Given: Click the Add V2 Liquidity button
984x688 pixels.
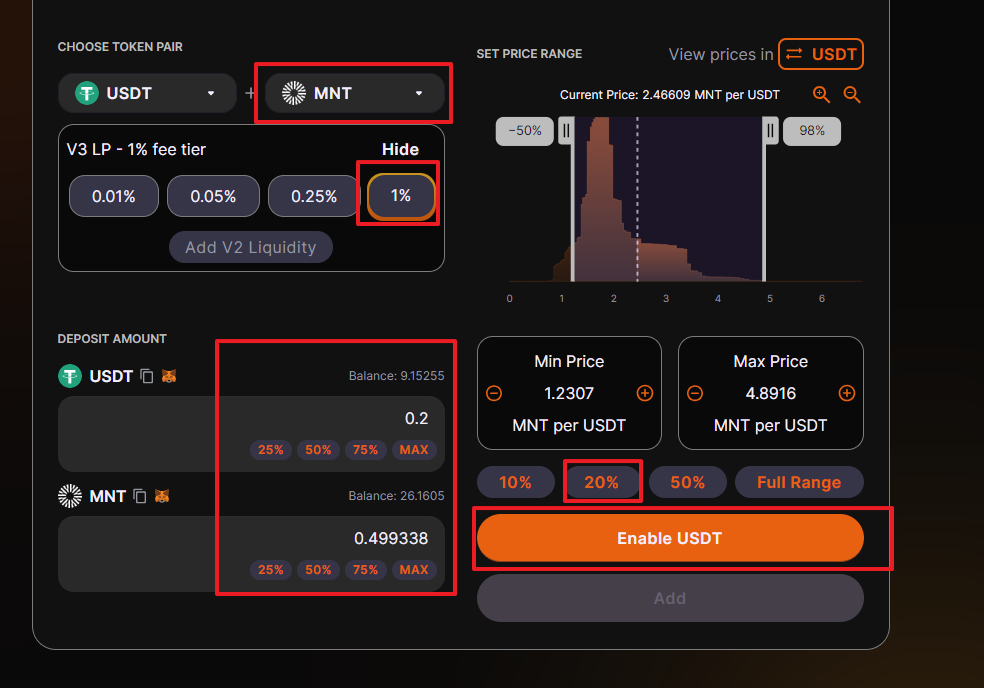Looking at the screenshot, I should (x=250, y=247).
